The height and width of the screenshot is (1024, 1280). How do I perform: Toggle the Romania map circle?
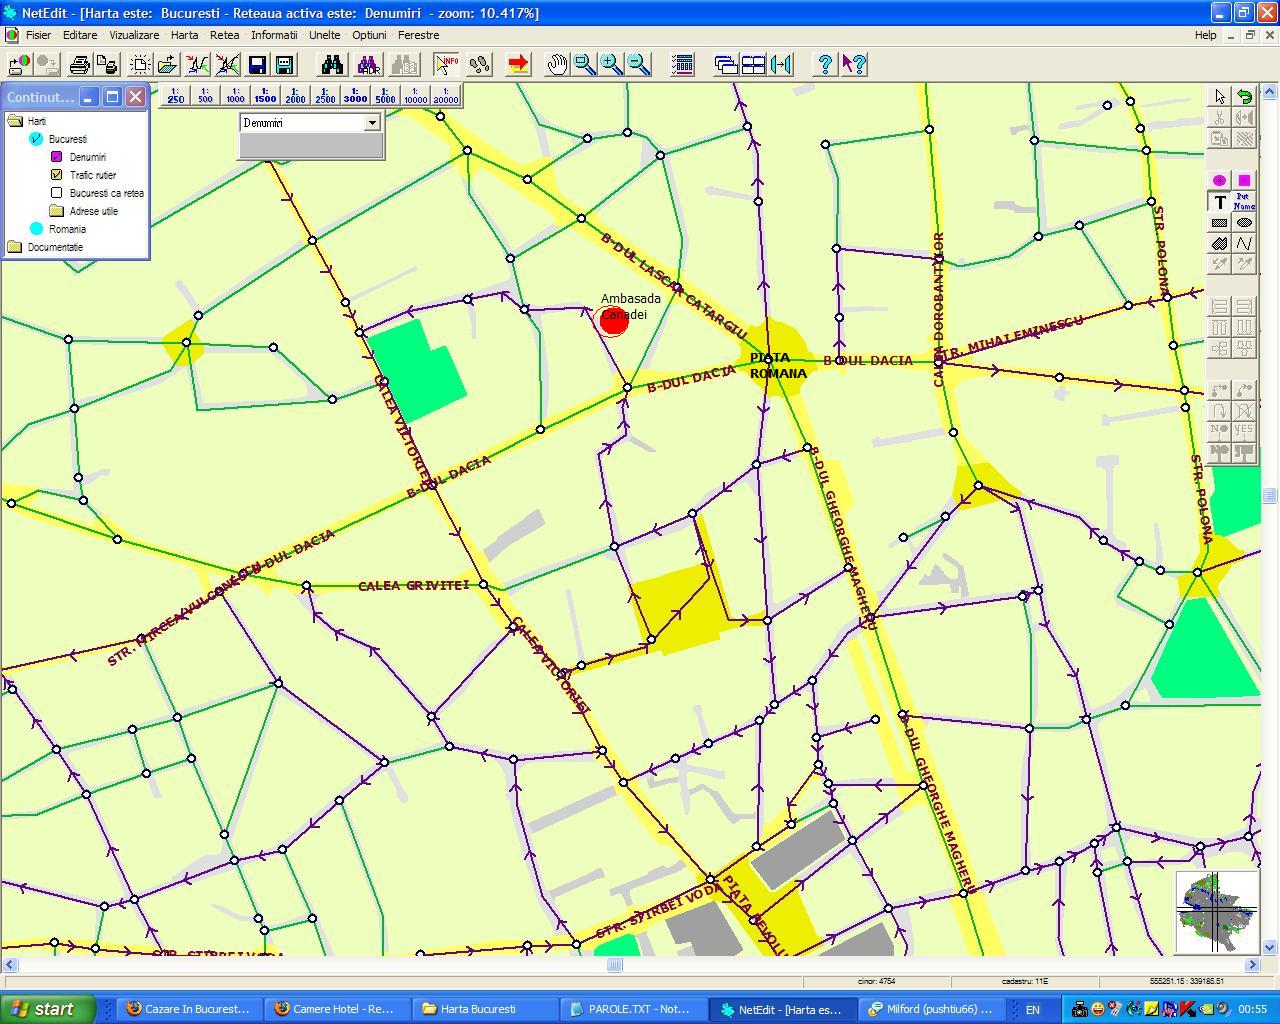click(x=37, y=229)
